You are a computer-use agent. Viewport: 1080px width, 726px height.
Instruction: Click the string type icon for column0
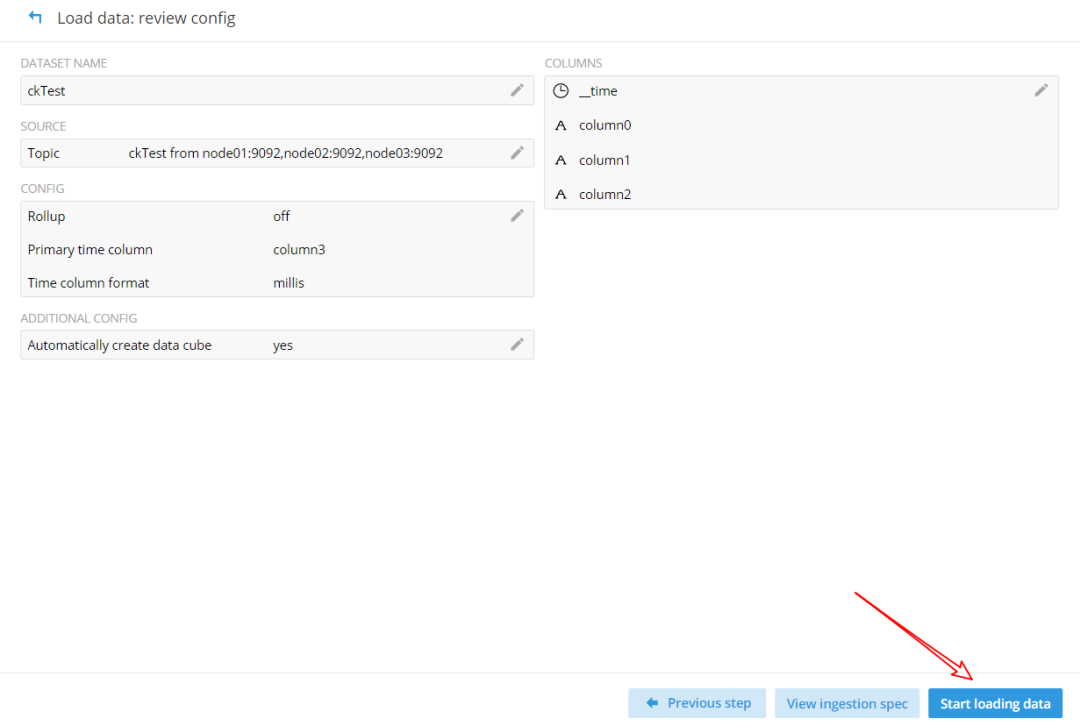click(561, 126)
